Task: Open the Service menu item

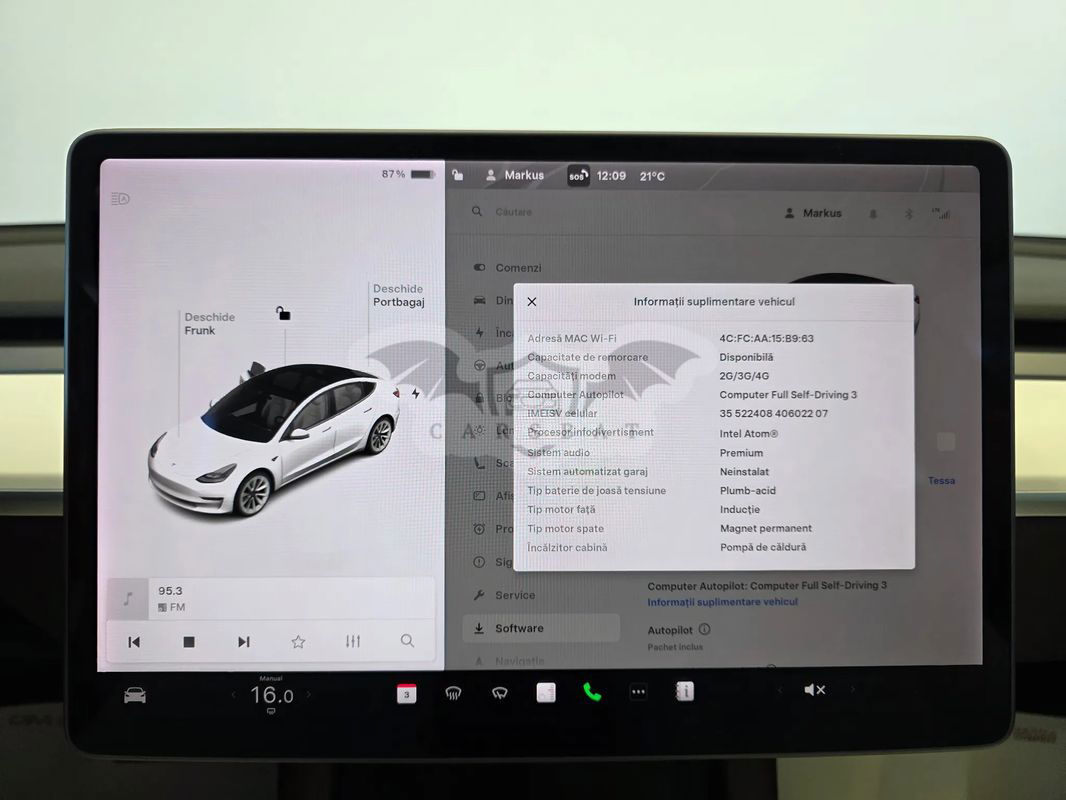Action: coord(515,595)
